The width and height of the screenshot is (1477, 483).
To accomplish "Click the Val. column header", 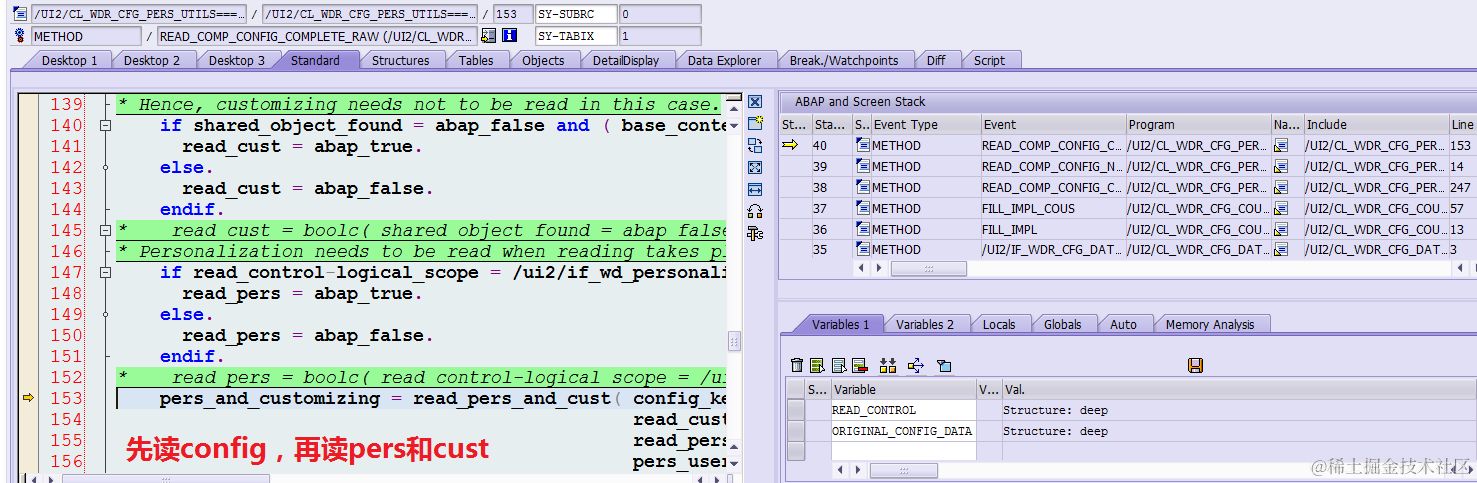I will [1238, 389].
